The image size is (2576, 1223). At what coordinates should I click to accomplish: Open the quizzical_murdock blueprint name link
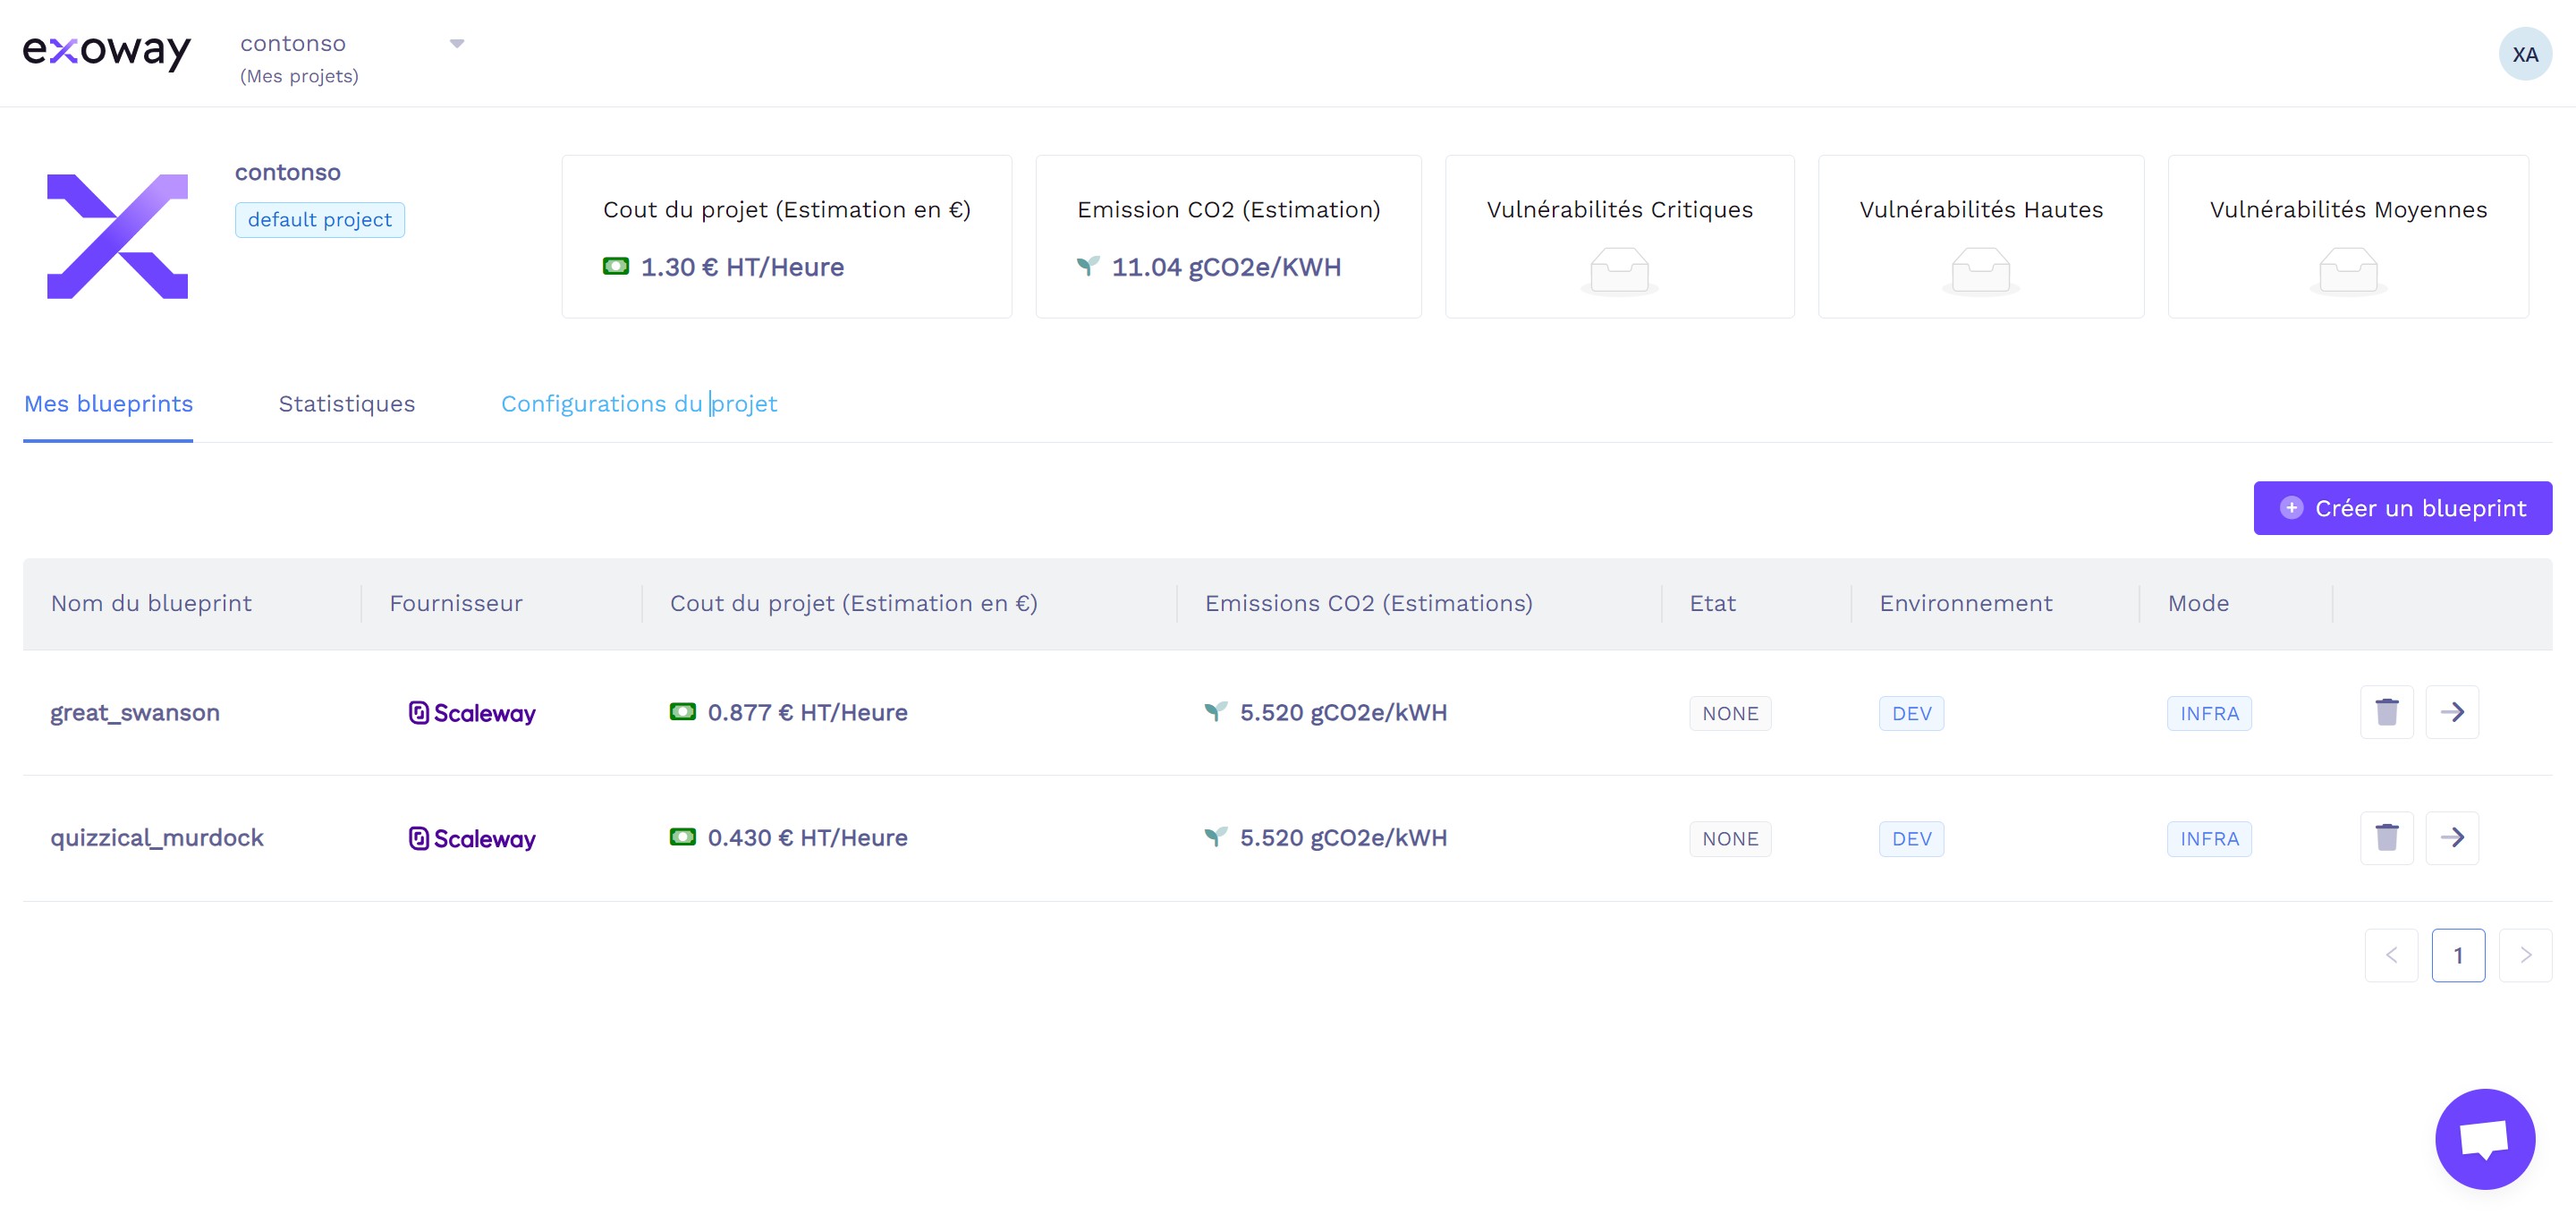pyautogui.click(x=157, y=838)
